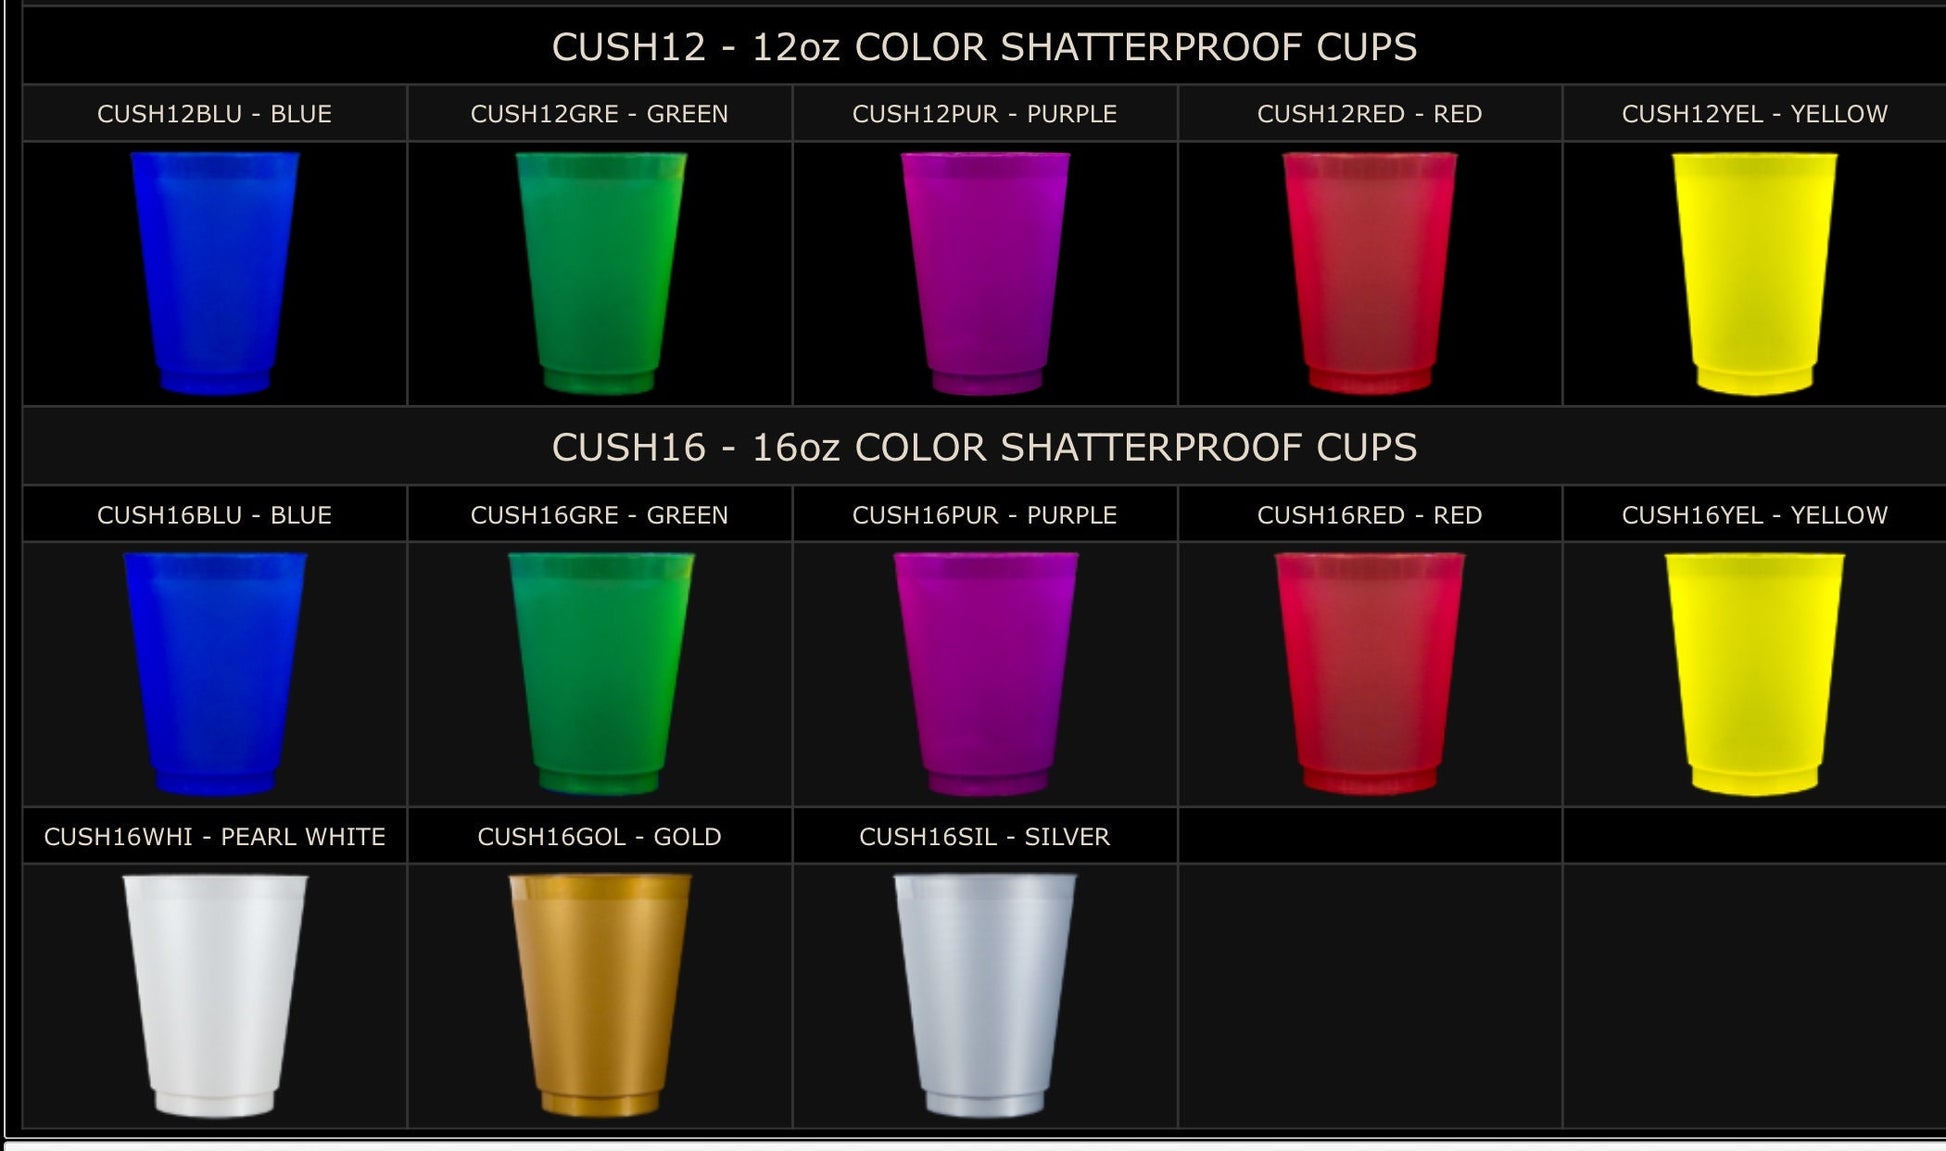Click the 12oz blue cup image
Viewport: 1946px width, 1151px height.
(x=215, y=273)
